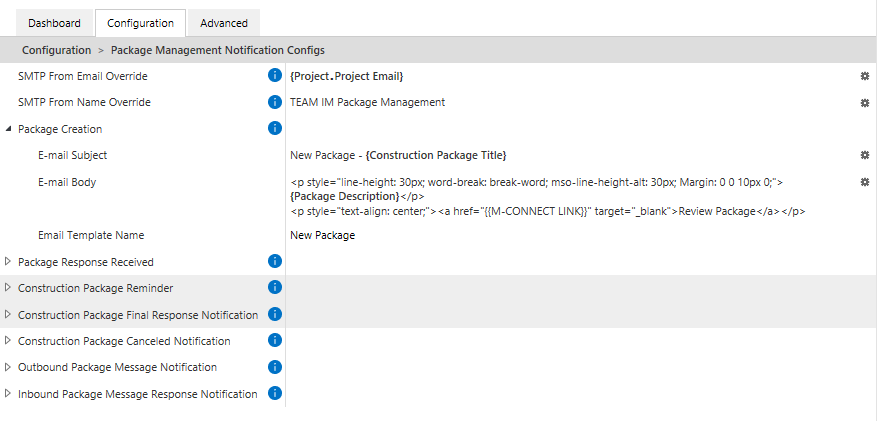Switch to the Dashboard tab

[54, 23]
